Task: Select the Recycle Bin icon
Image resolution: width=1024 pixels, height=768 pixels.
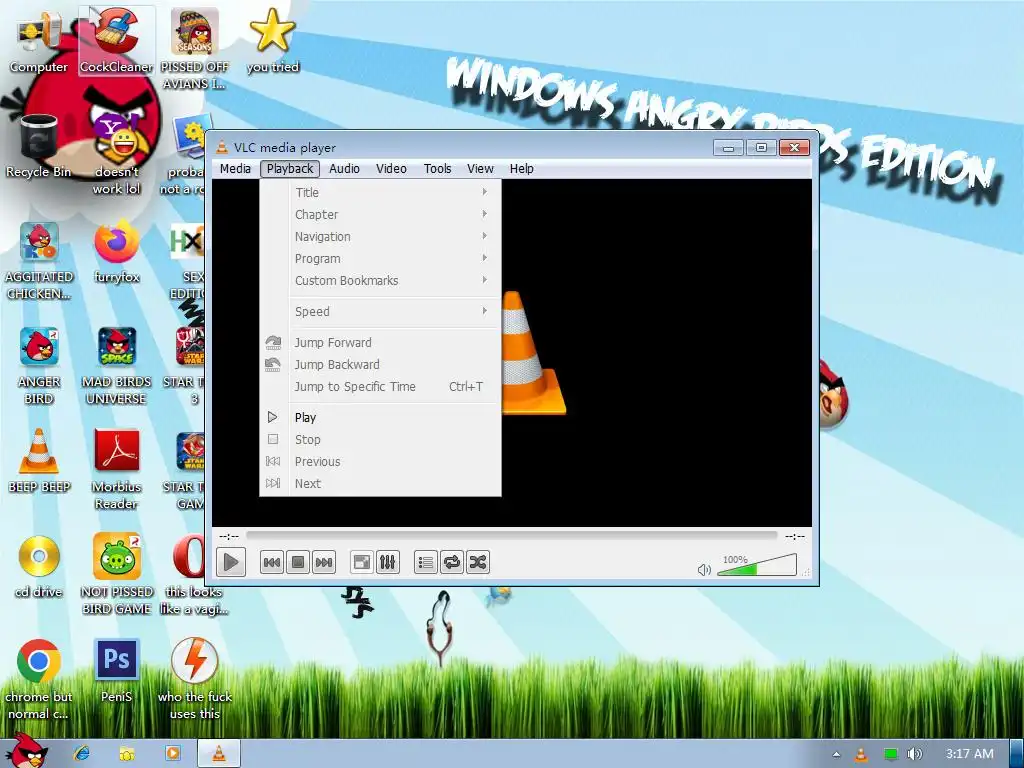Action: tap(39, 146)
